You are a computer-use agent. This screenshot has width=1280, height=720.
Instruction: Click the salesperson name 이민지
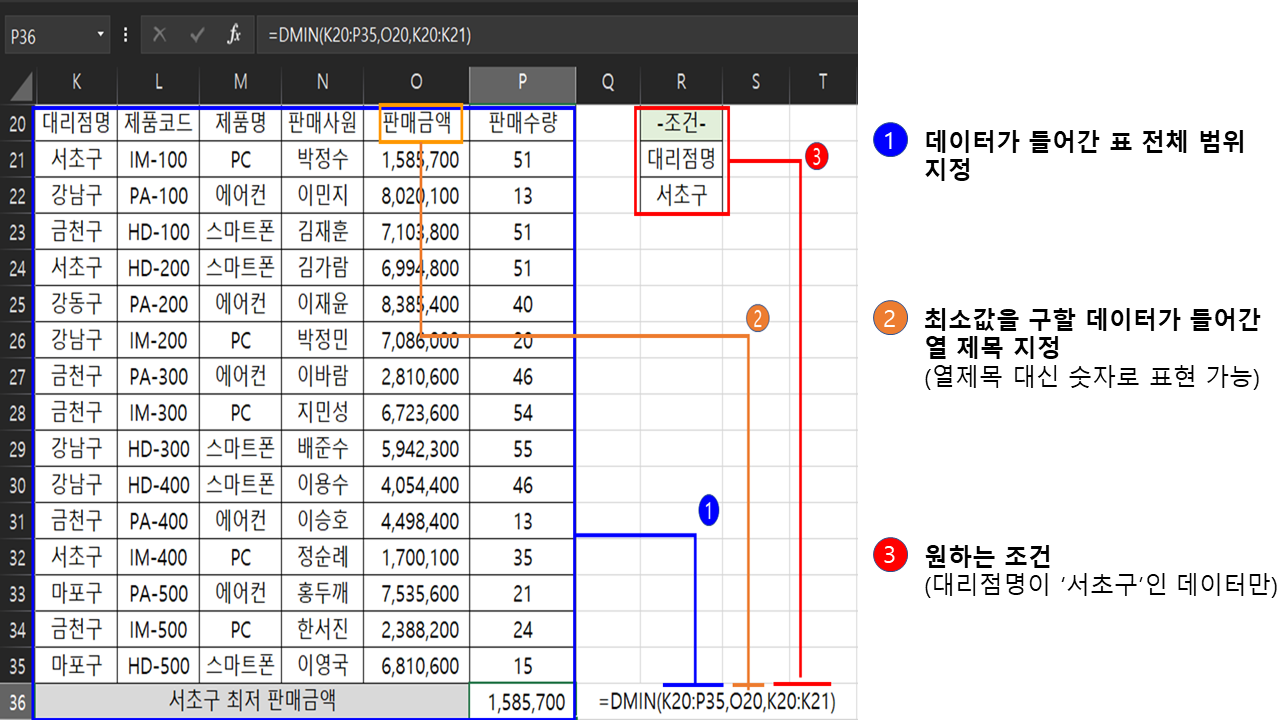(322, 196)
